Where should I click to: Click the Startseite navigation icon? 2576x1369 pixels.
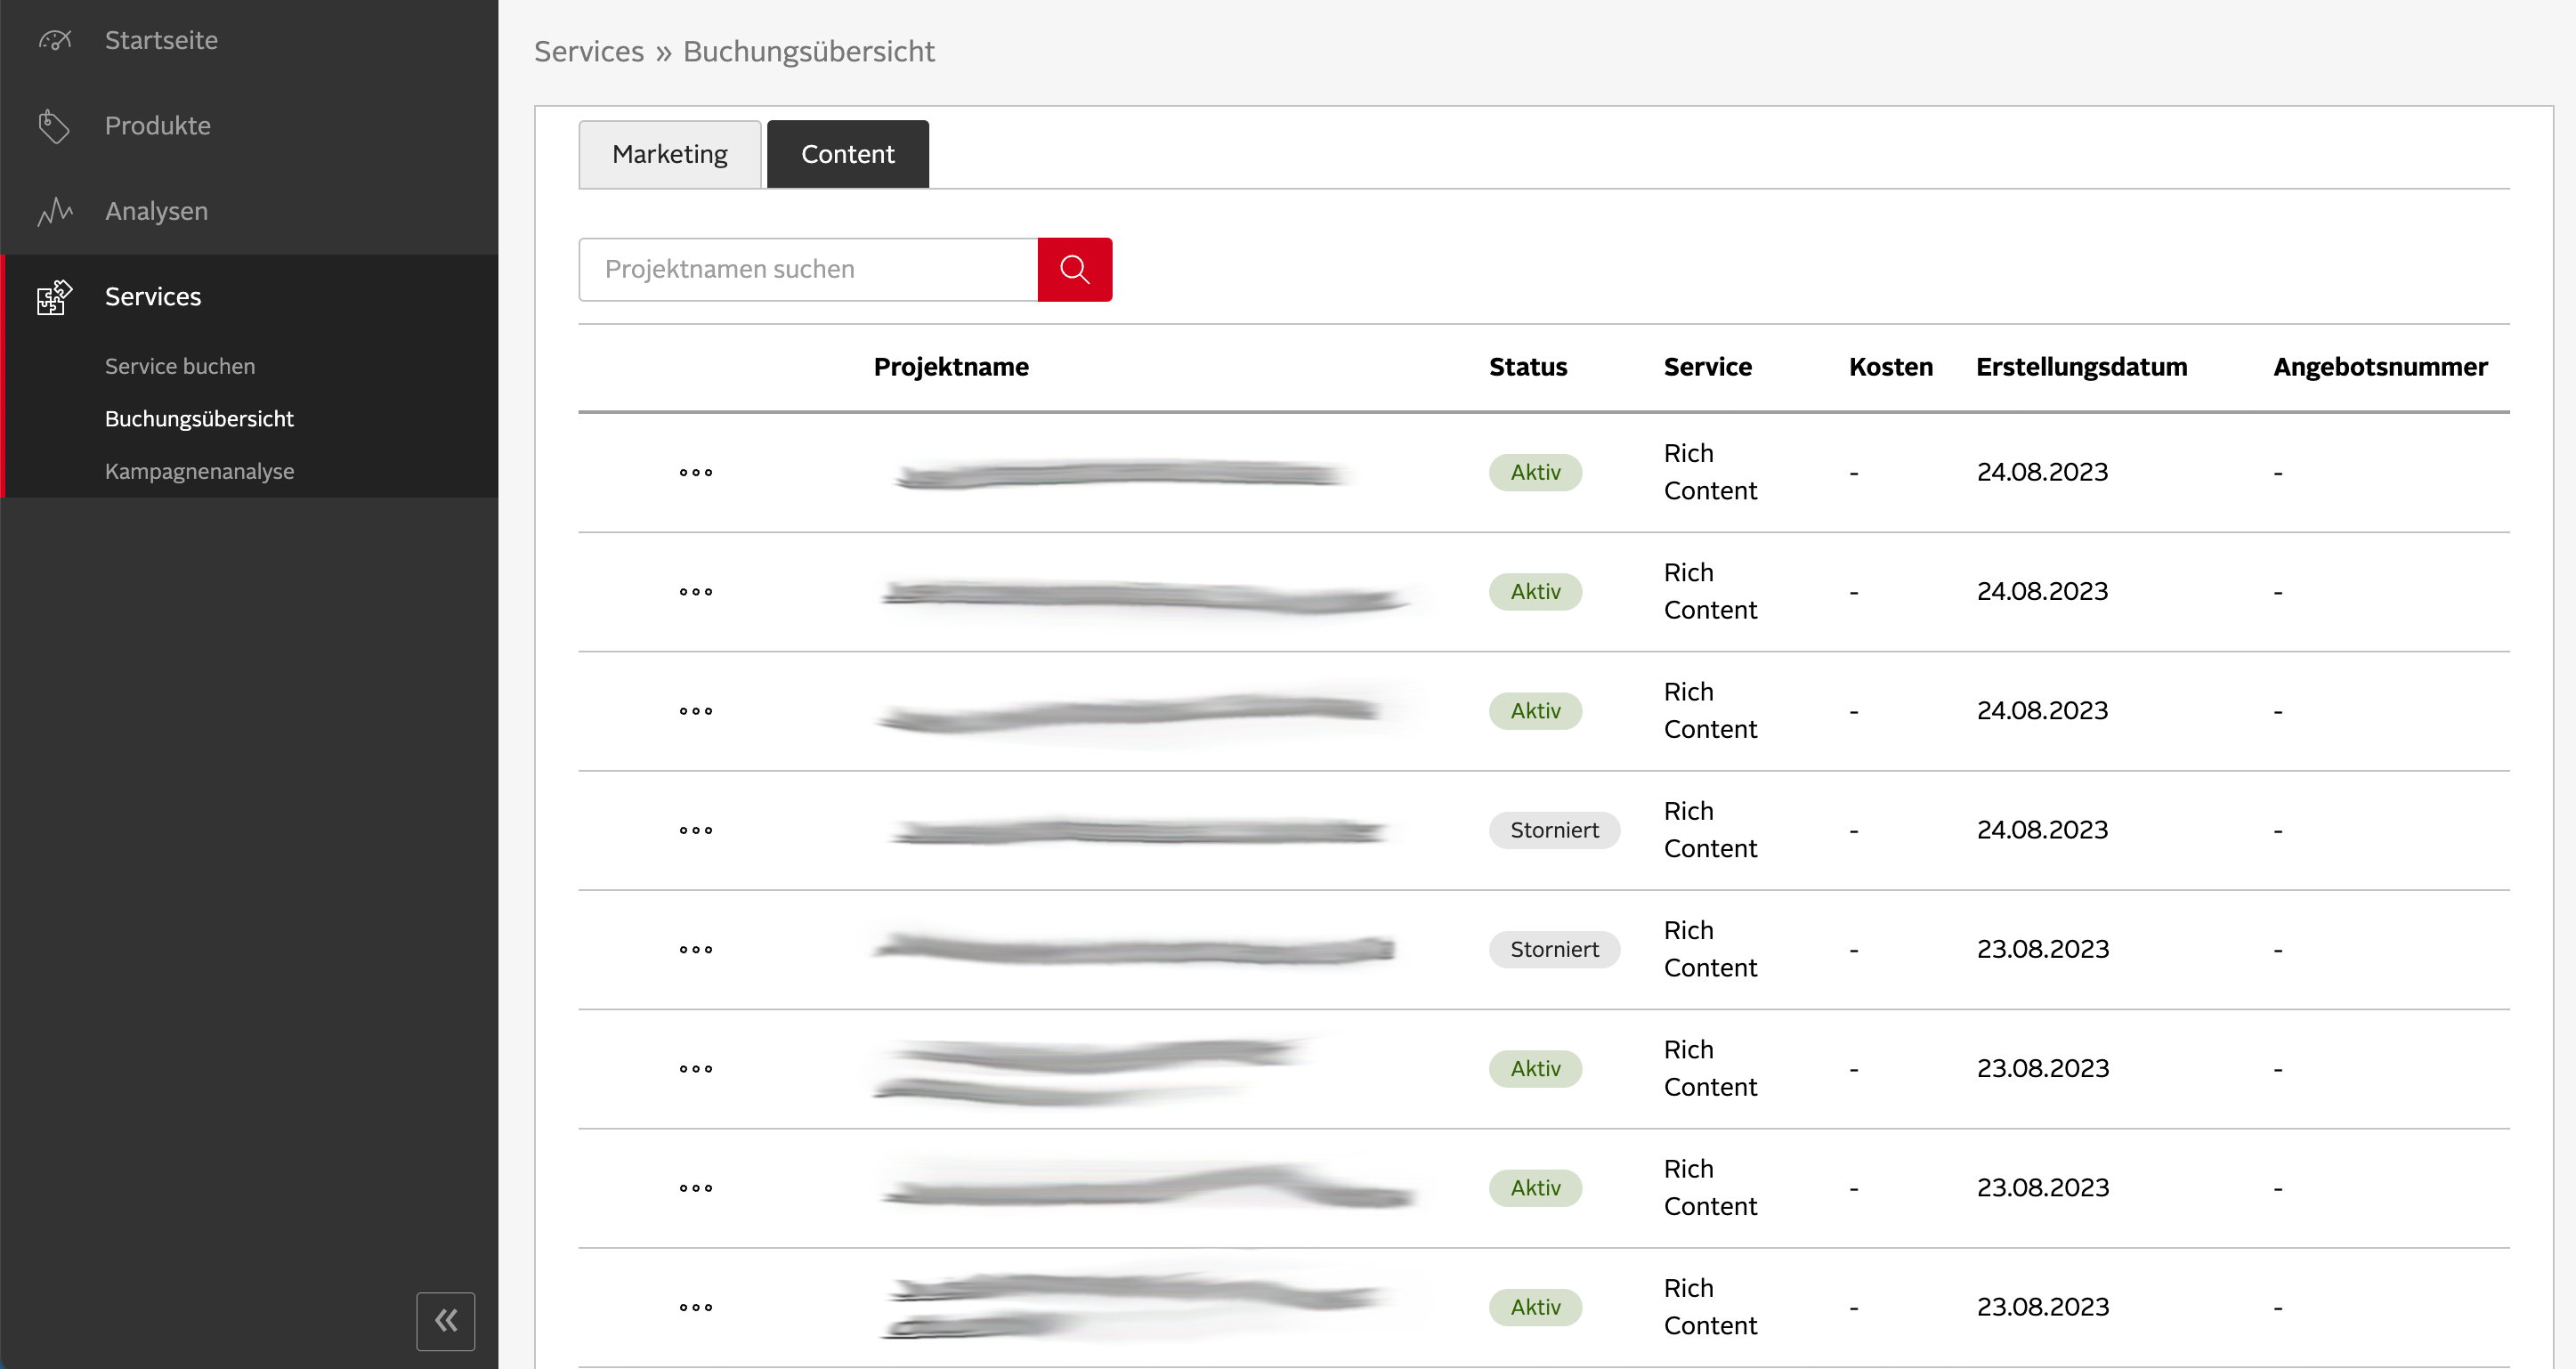(x=54, y=41)
